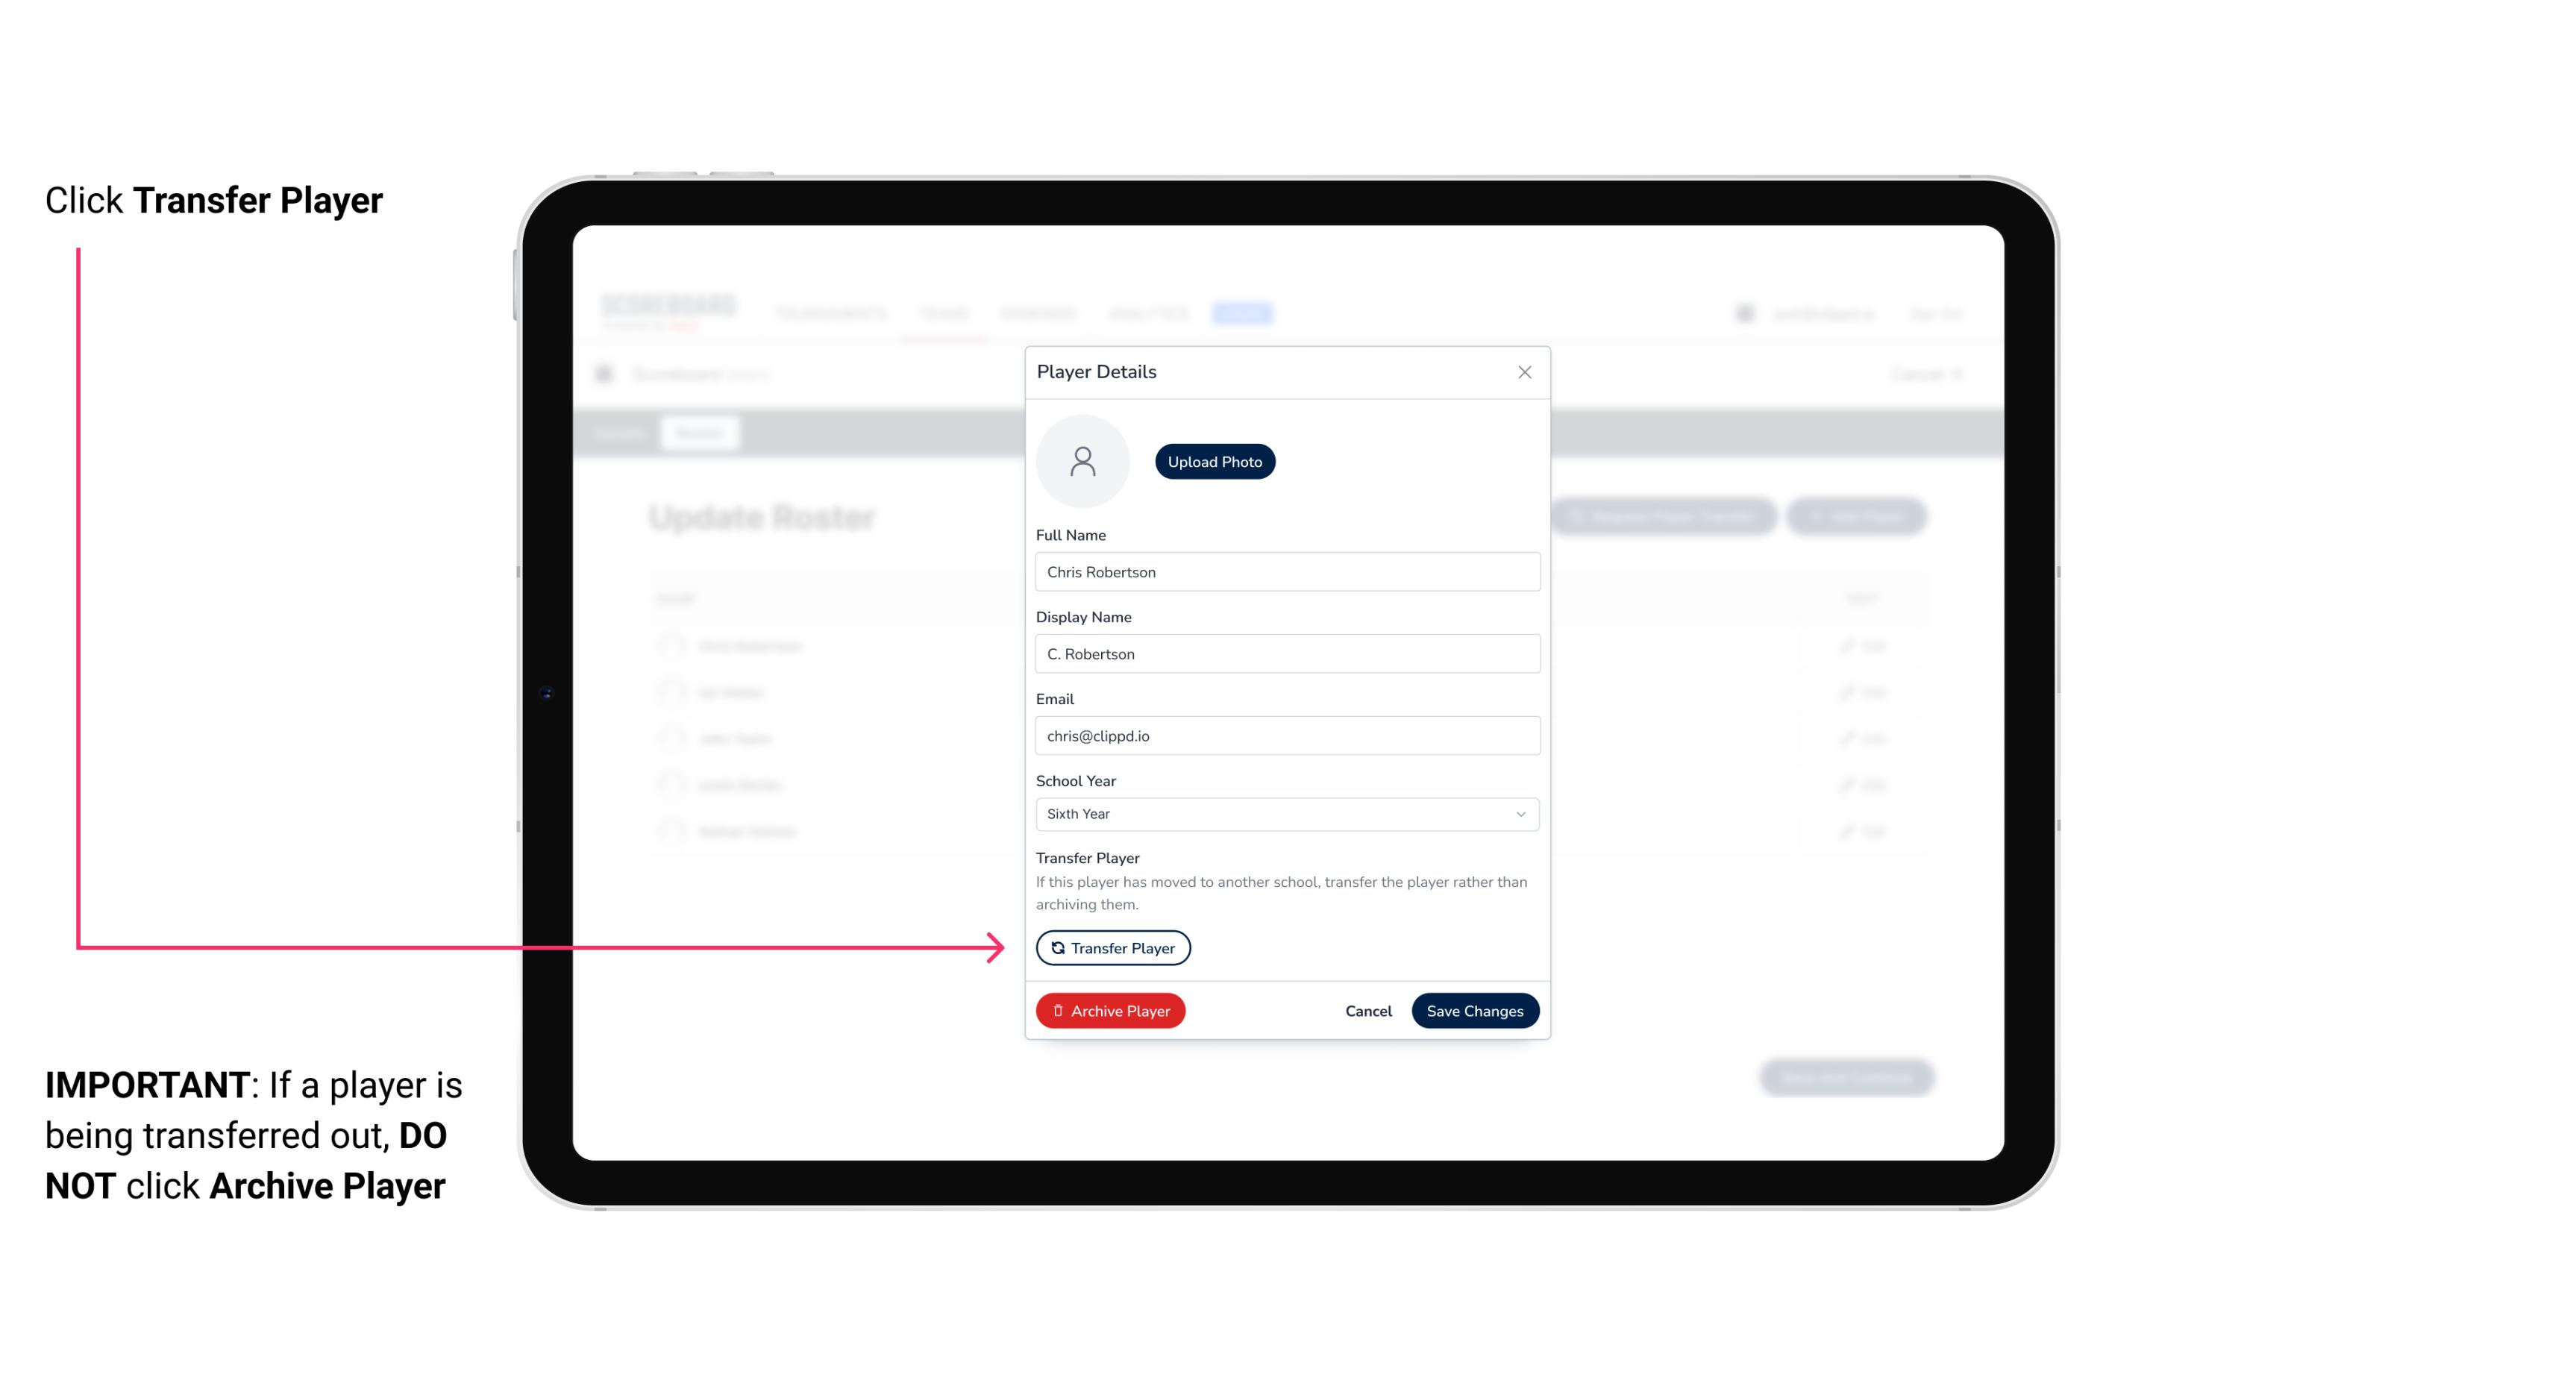
Task: Click the Save Changes button
Action: [x=1473, y=1009]
